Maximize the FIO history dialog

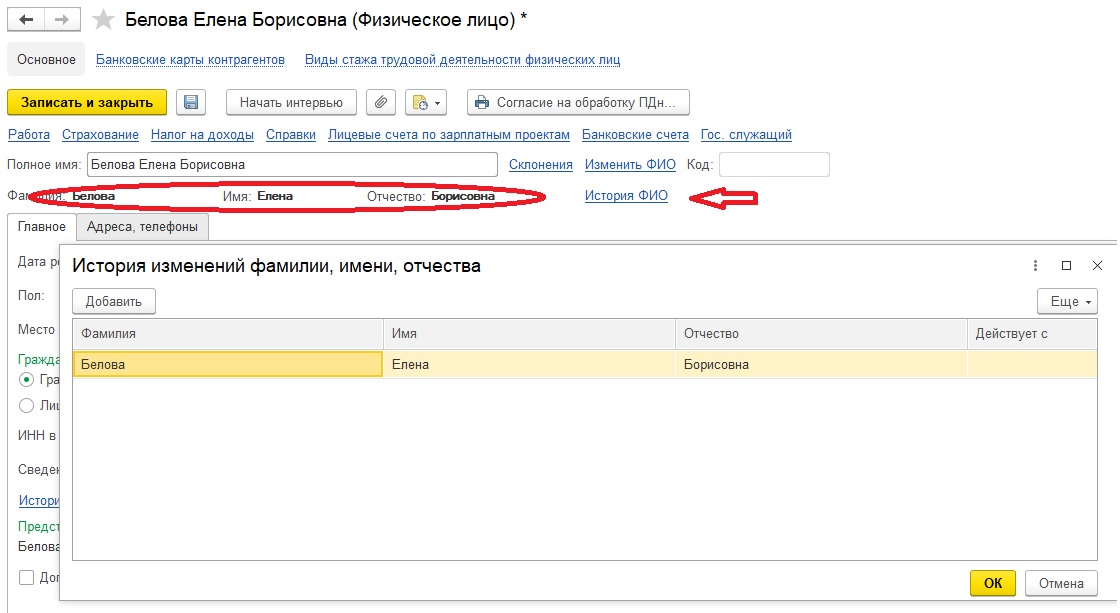point(1066,266)
